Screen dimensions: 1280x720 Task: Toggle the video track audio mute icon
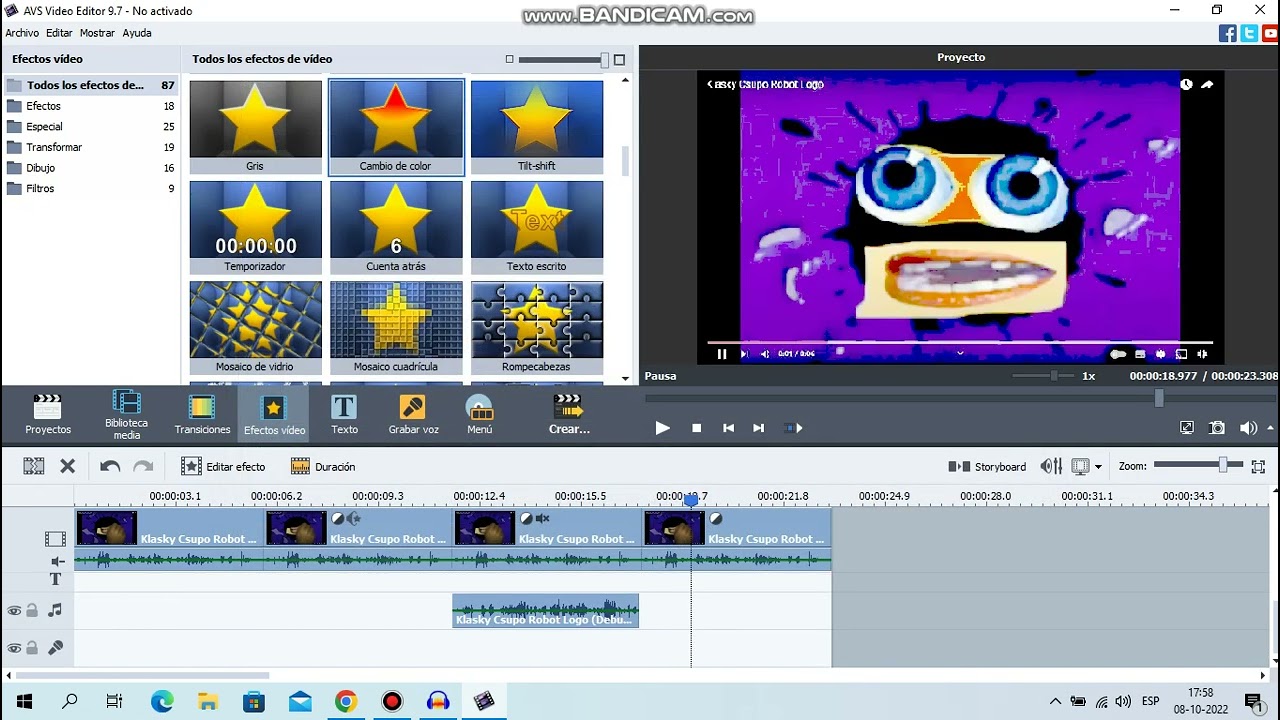pyautogui.click(x=57, y=562)
